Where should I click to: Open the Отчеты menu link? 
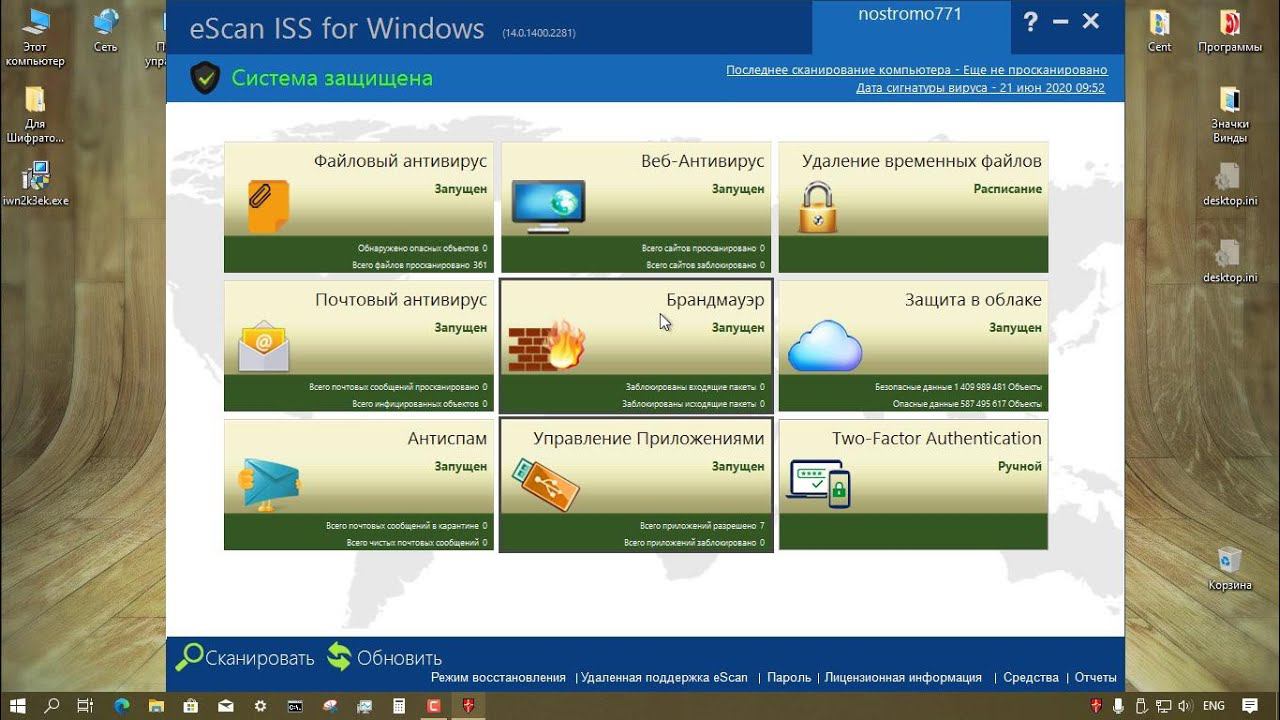[1096, 678]
